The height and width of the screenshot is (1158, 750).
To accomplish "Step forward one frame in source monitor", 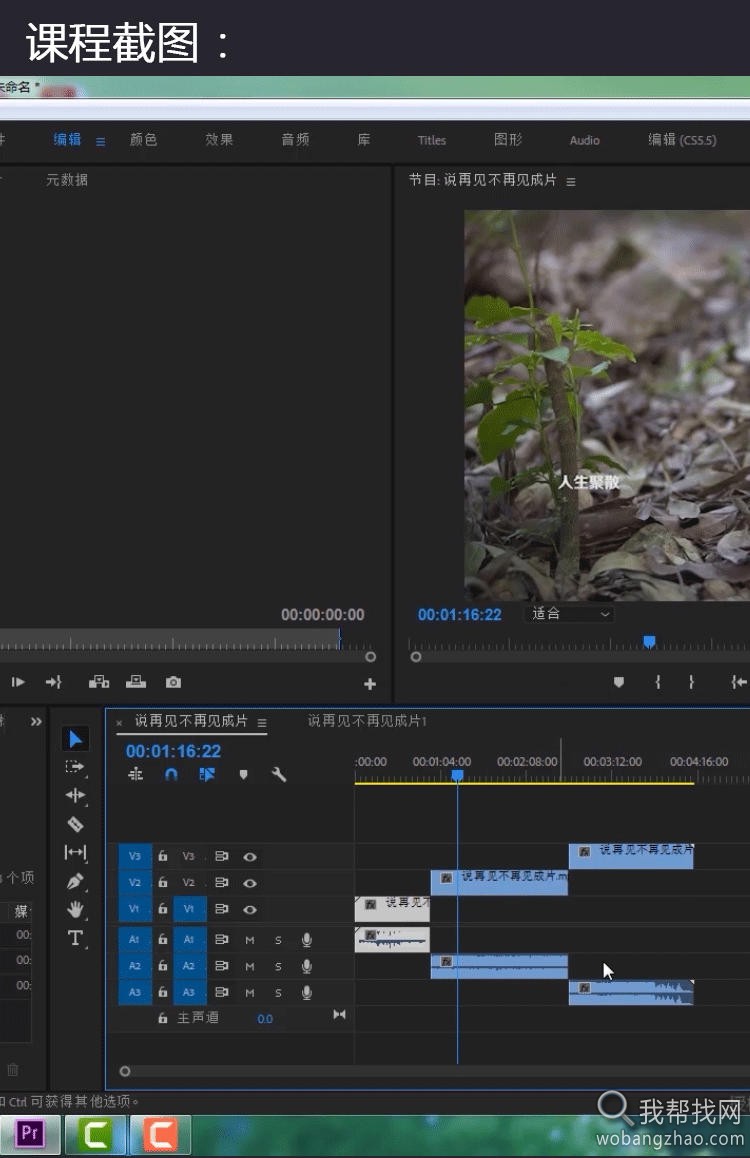I will coord(18,682).
